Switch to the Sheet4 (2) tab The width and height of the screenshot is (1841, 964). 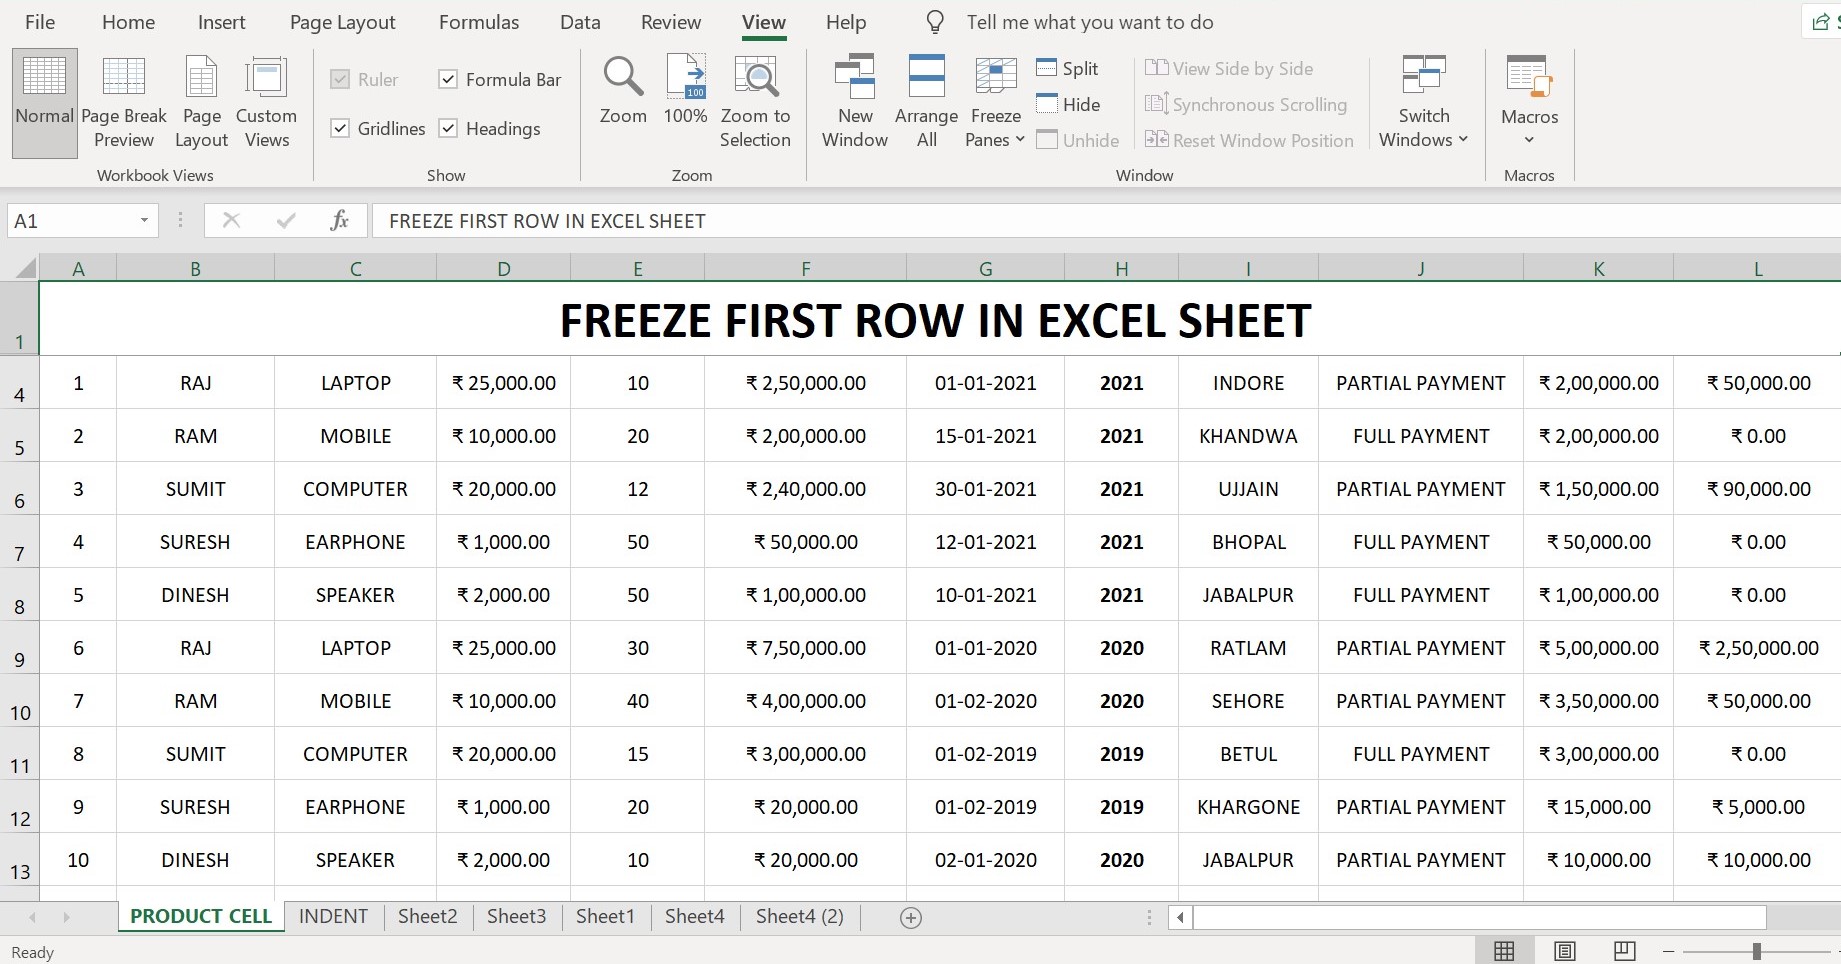coord(800,917)
